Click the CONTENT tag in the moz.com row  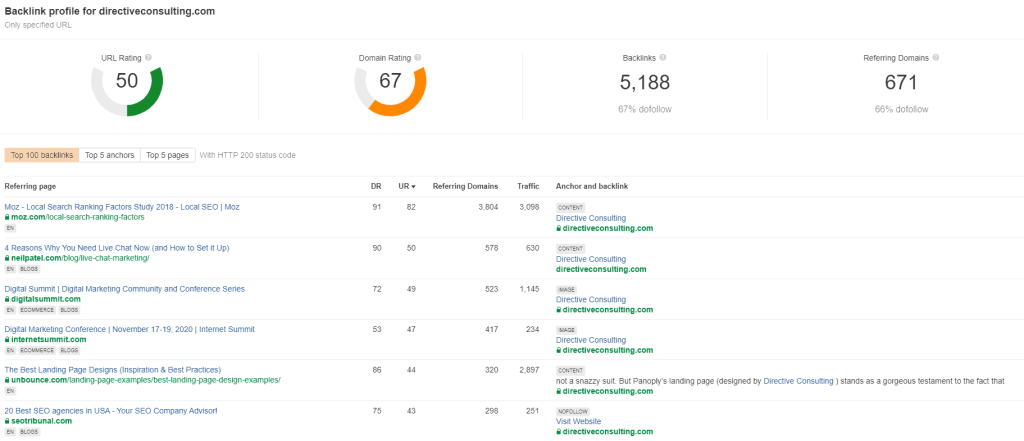click(x=571, y=208)
